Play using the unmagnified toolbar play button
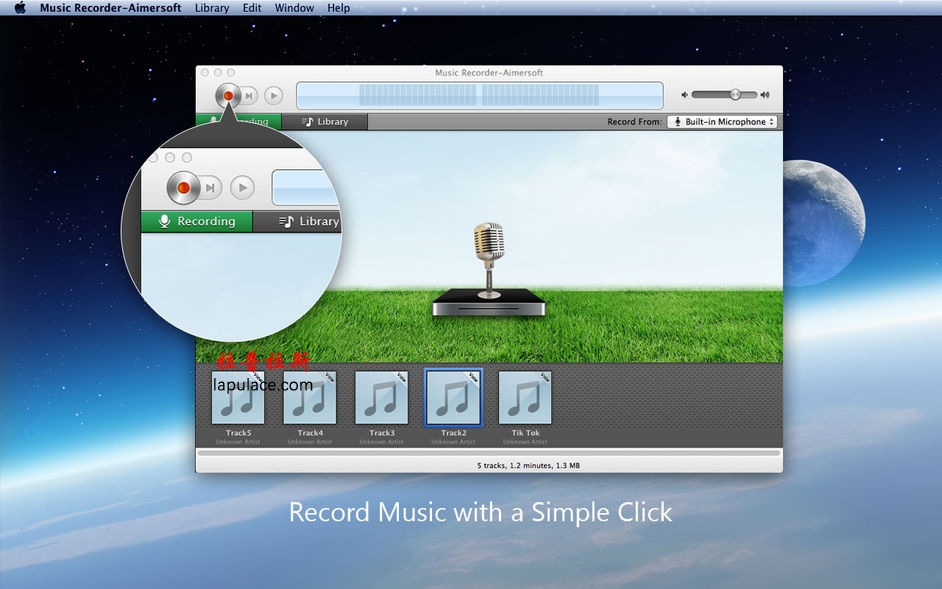 click(273, 96)
